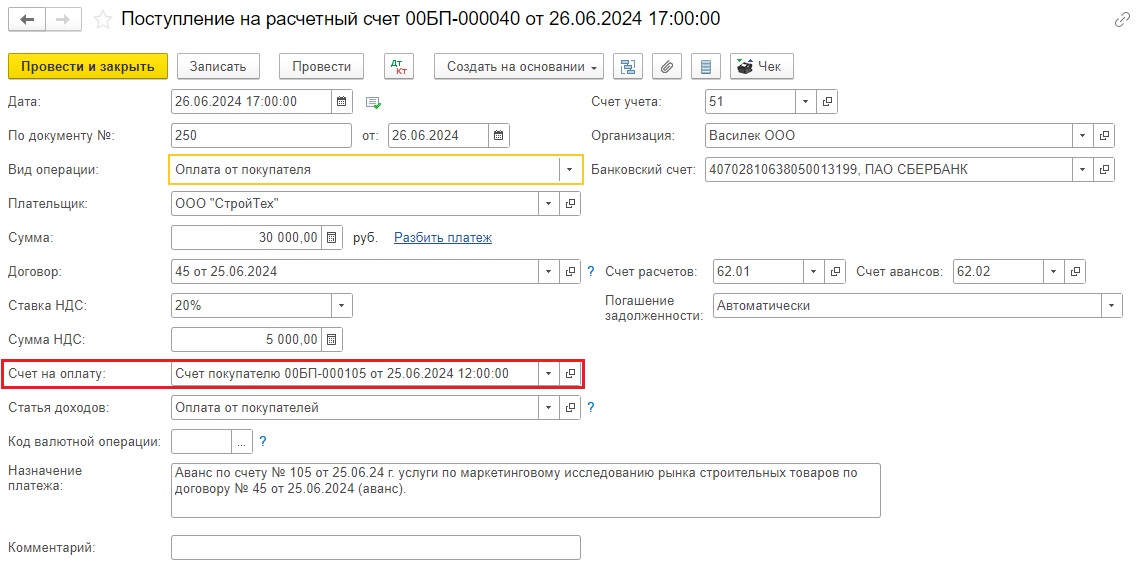Expand Организация dropdown
The height and width of the screenshot is (565, 1140).
pos(1083,135)
